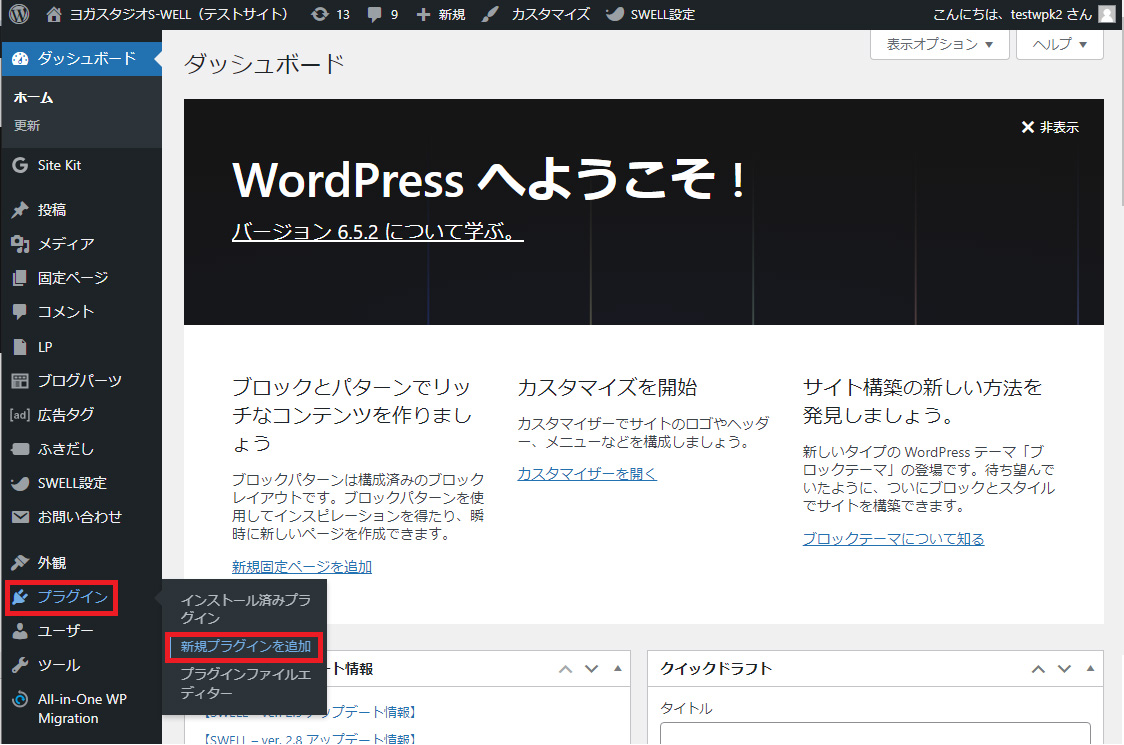Open the ヘルプ dropdown
1124x745 pixels.
(1059, 44)
